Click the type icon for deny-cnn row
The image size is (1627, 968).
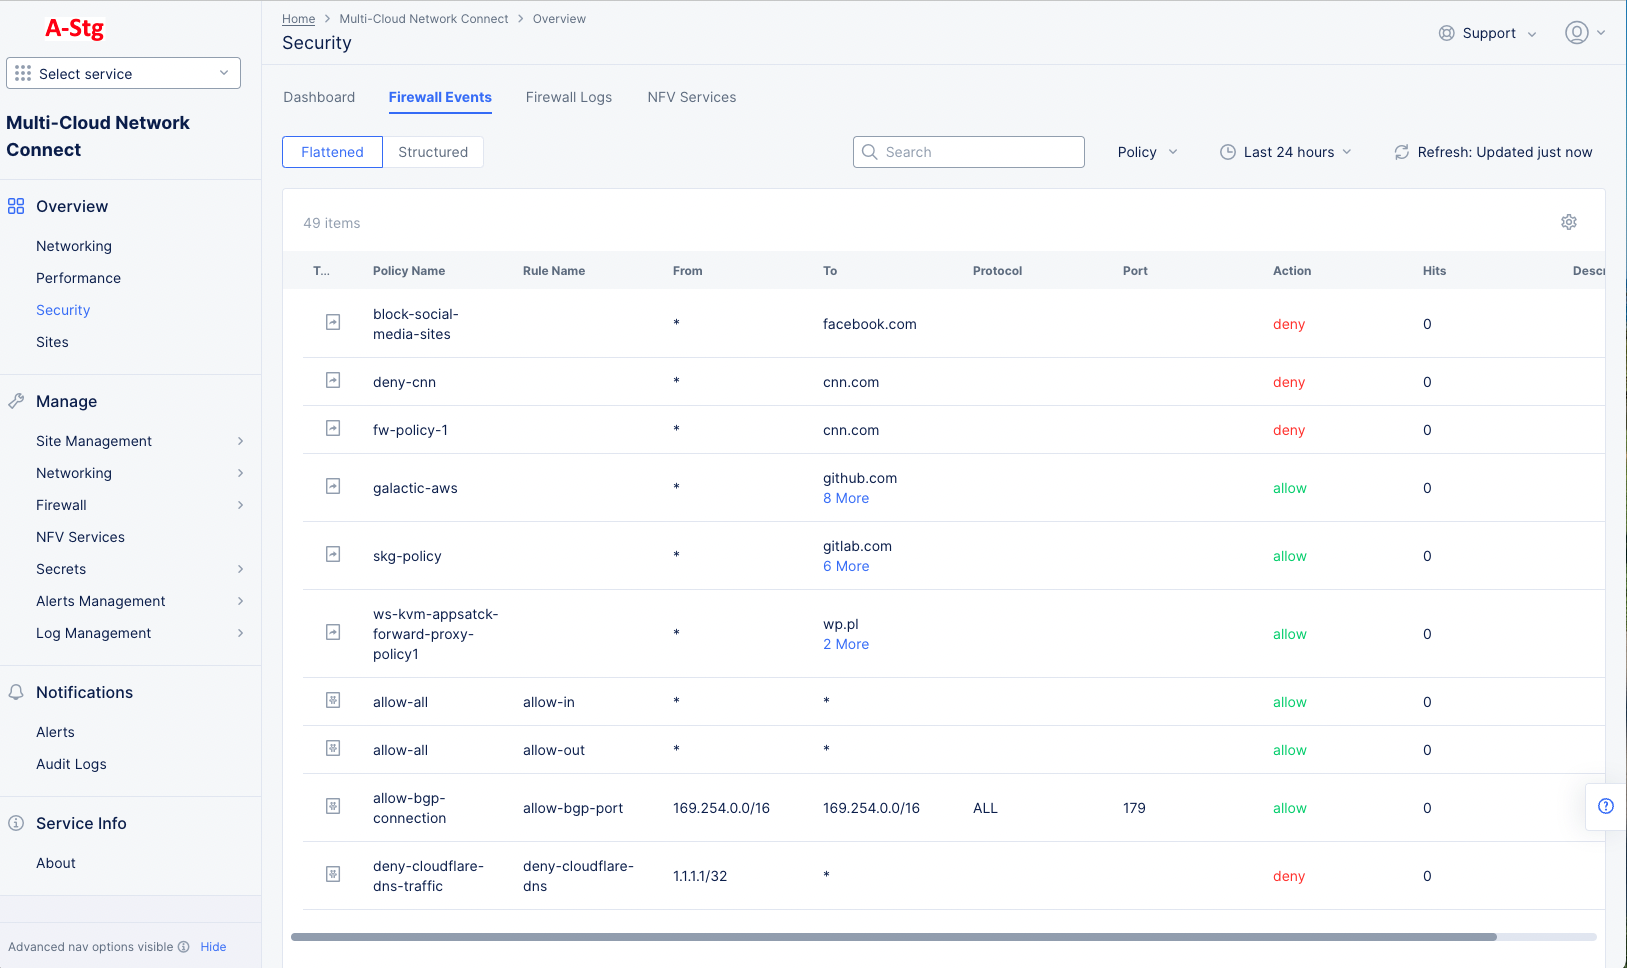(333, 381)
